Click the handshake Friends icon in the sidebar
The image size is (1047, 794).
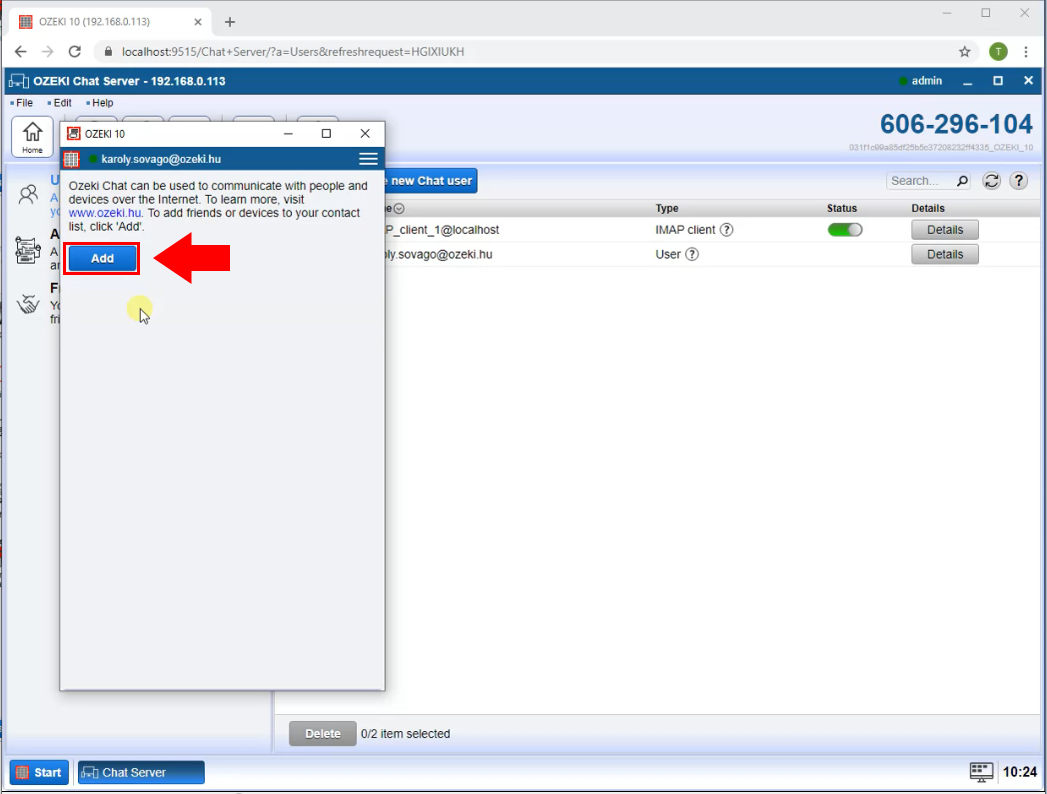(29, 304)
